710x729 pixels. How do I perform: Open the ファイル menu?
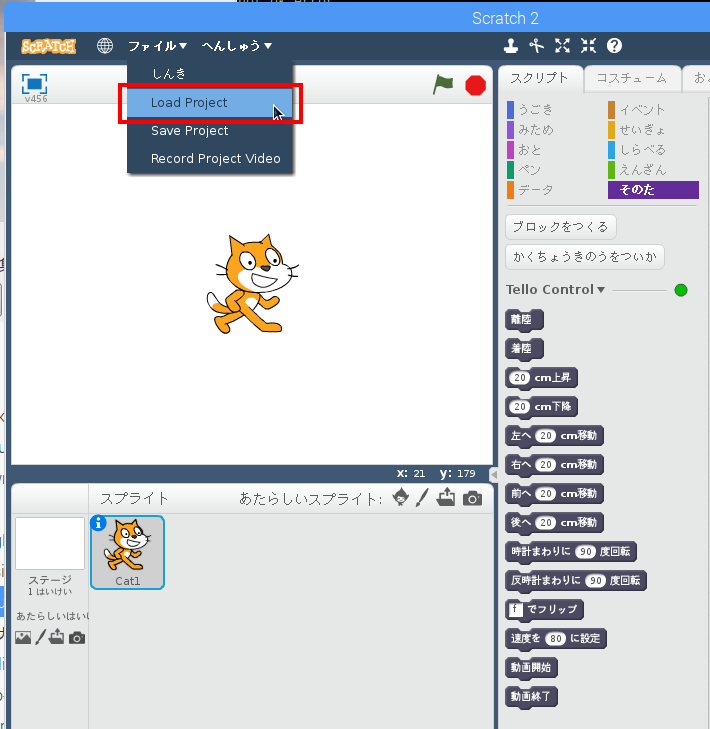157,46
